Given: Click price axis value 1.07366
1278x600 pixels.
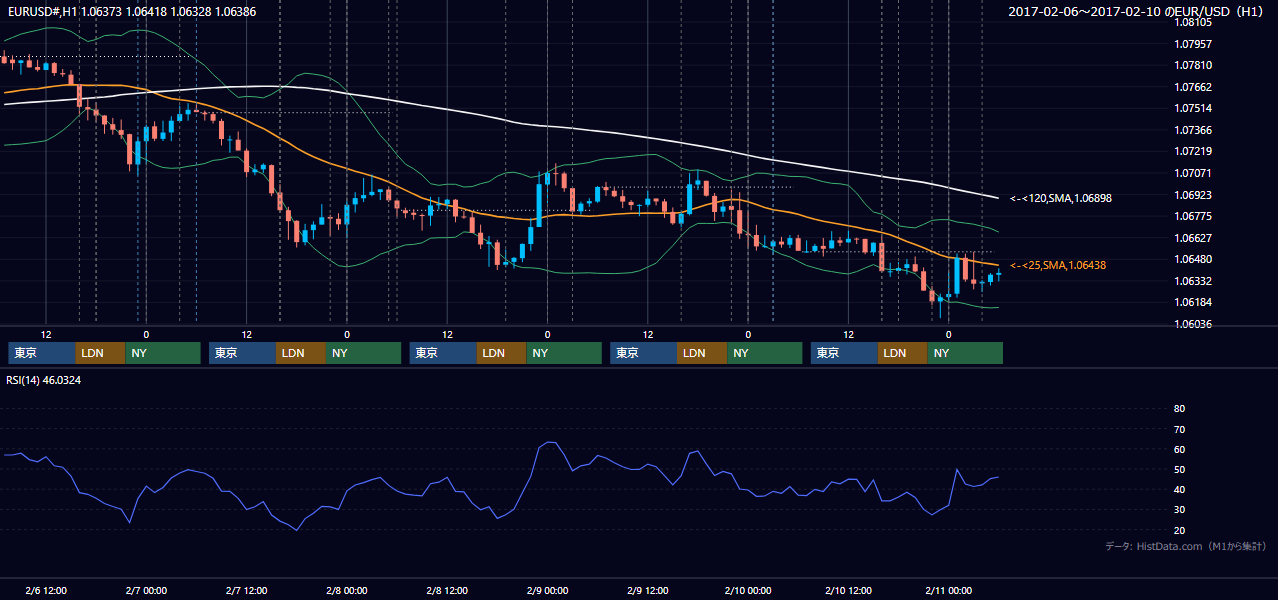Looking at the screenshot, I should pyautogui.click(x=1193, y=130).
